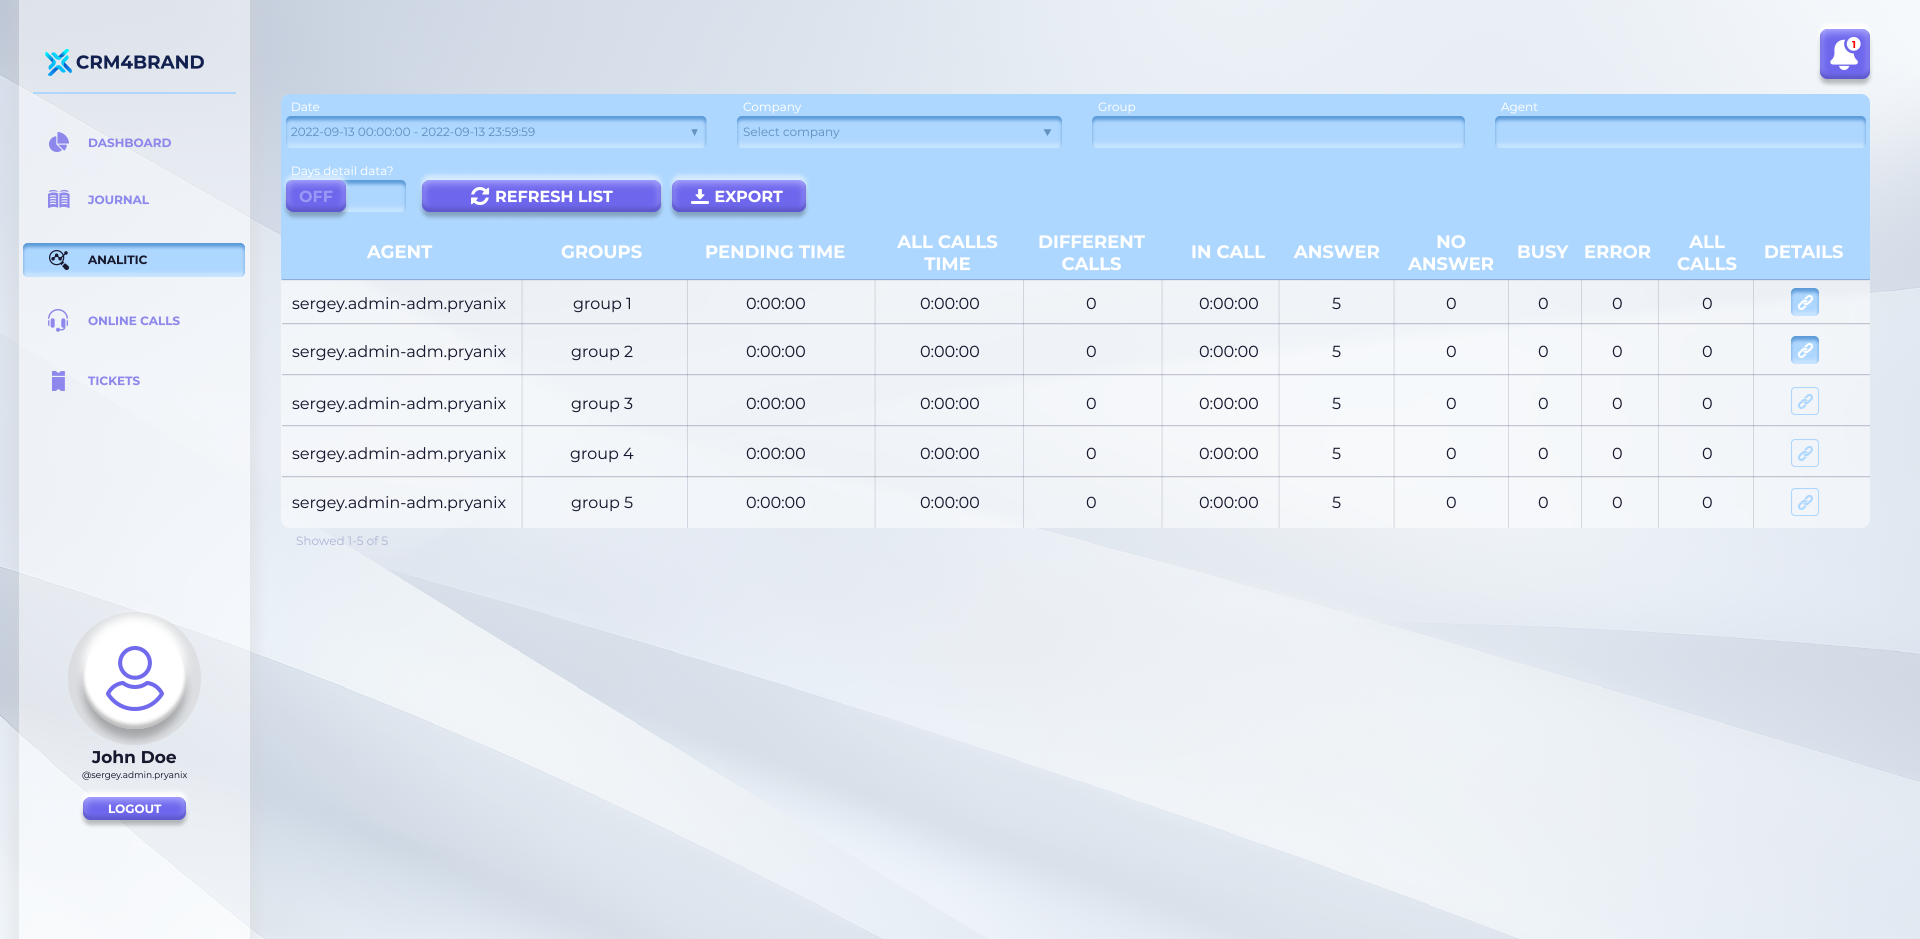
Task: Click the CRM4BRAND logo
Action: point(125,62)
